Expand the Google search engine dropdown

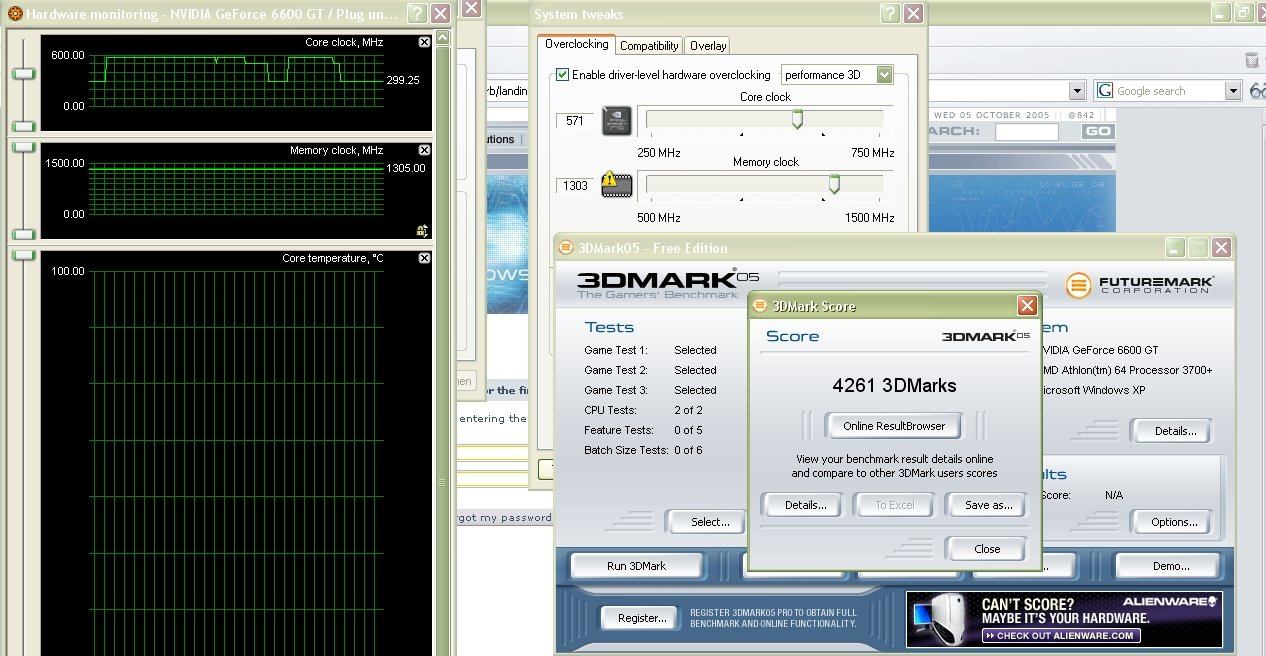(x=1233, y=91)
